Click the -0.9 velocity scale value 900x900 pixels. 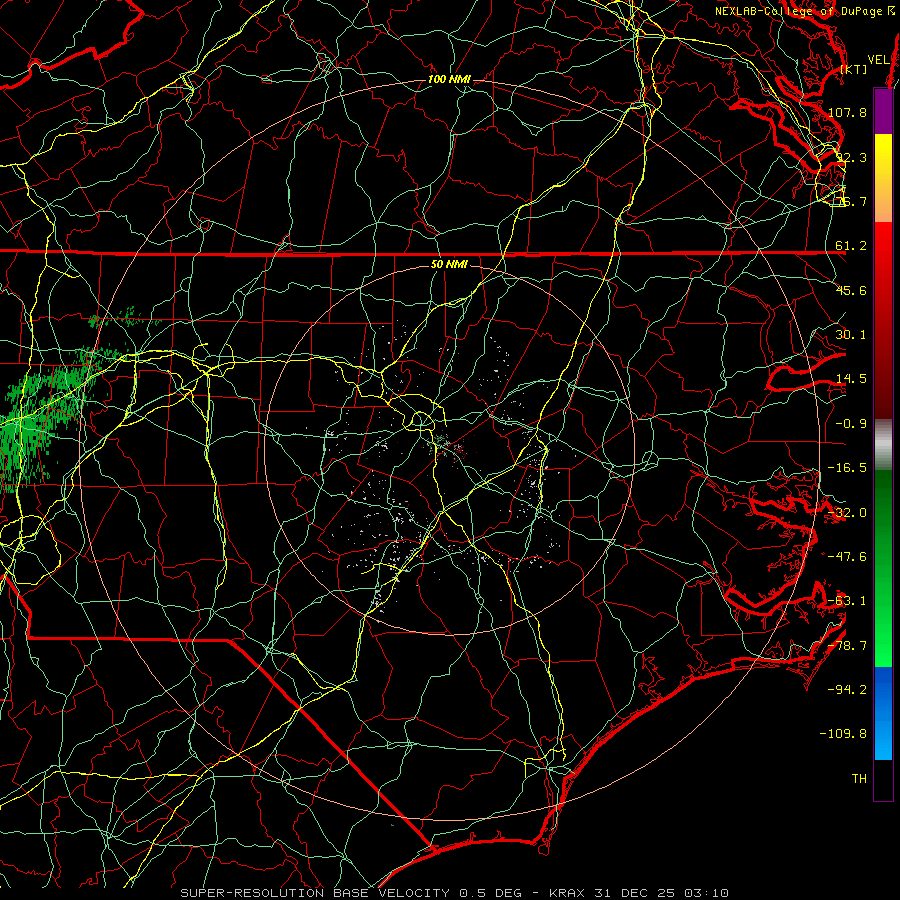pos(851,424)
